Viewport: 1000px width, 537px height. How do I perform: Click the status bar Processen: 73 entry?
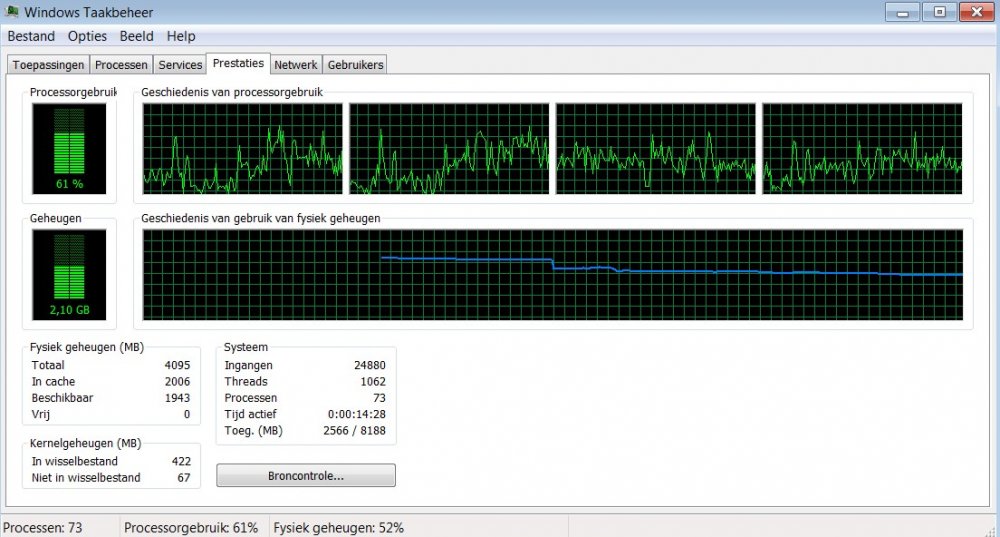[x=43, y=528]
